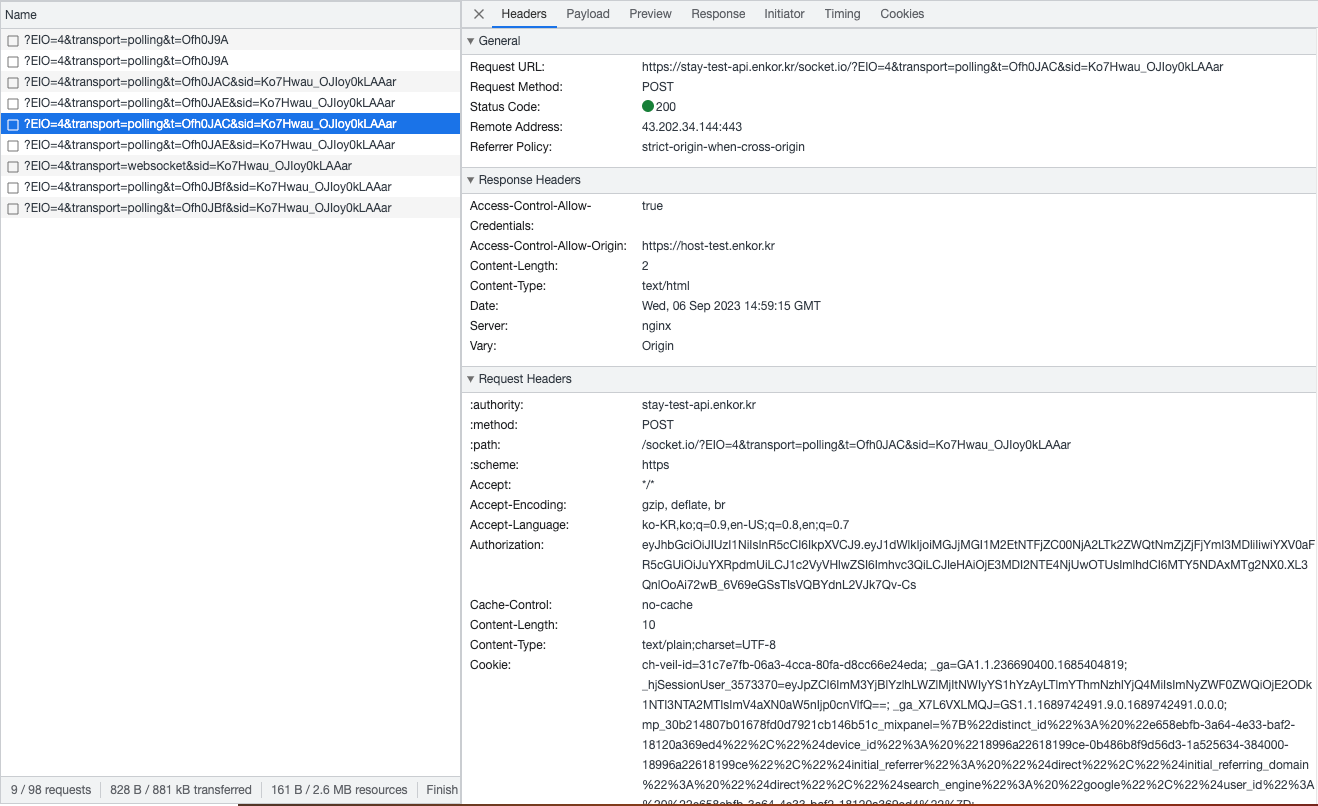
Task: Click the text/plain;charset=UTF-8 value
Action: [708, 645]
